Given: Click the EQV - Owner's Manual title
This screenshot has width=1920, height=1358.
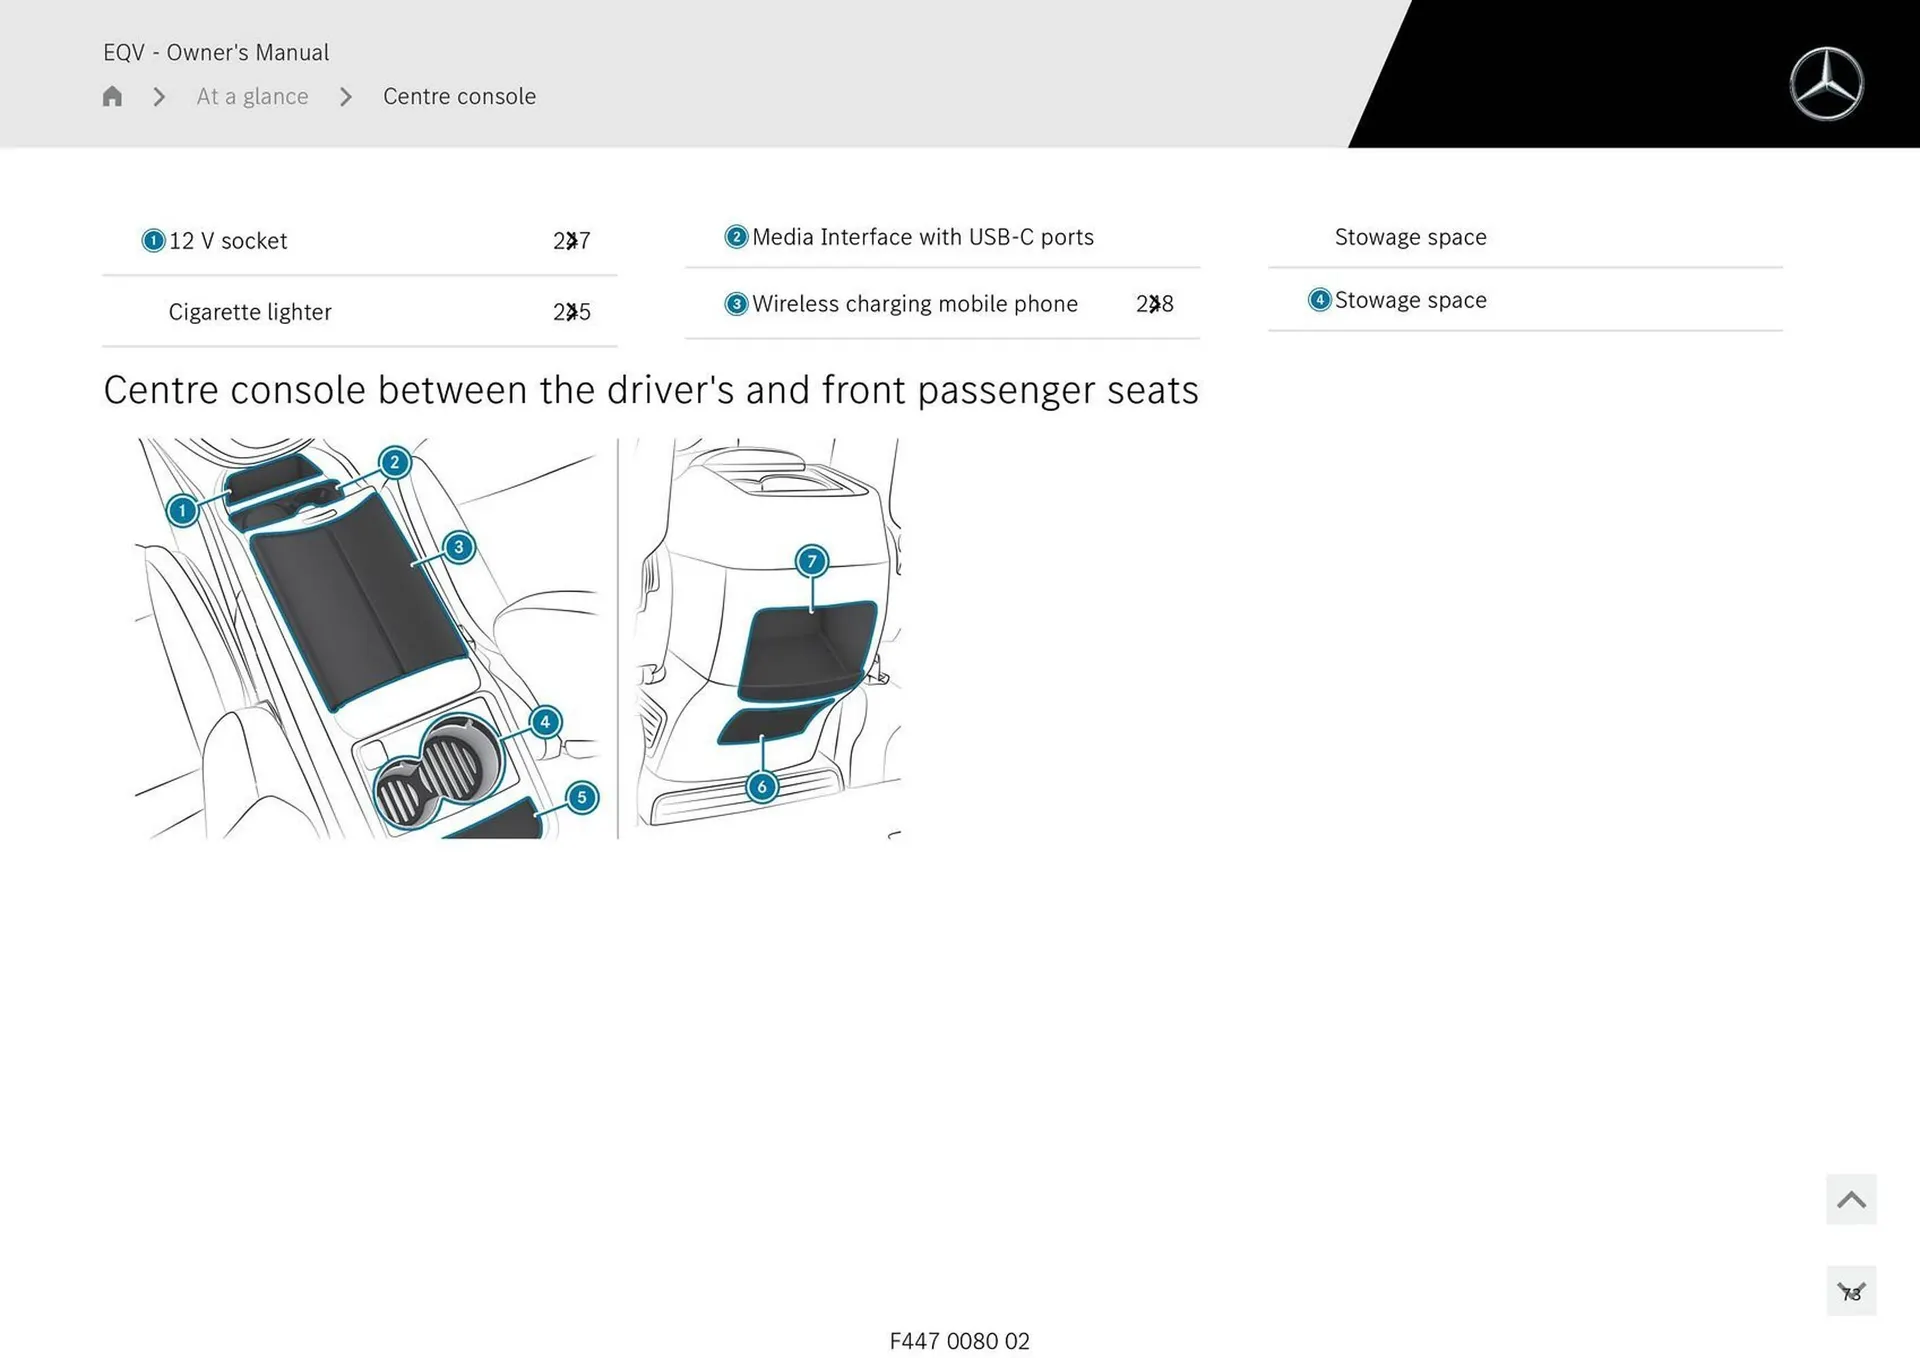Looking at the screenshot, I should coord(215,51).
